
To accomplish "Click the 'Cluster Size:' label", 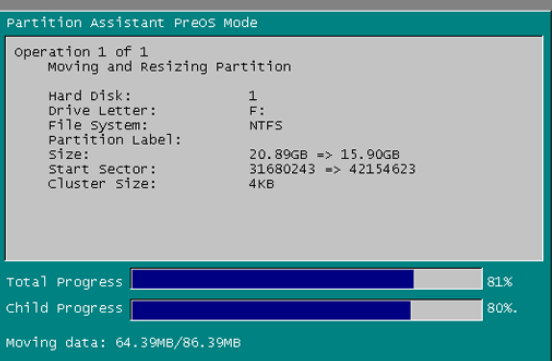I will 102,184.
